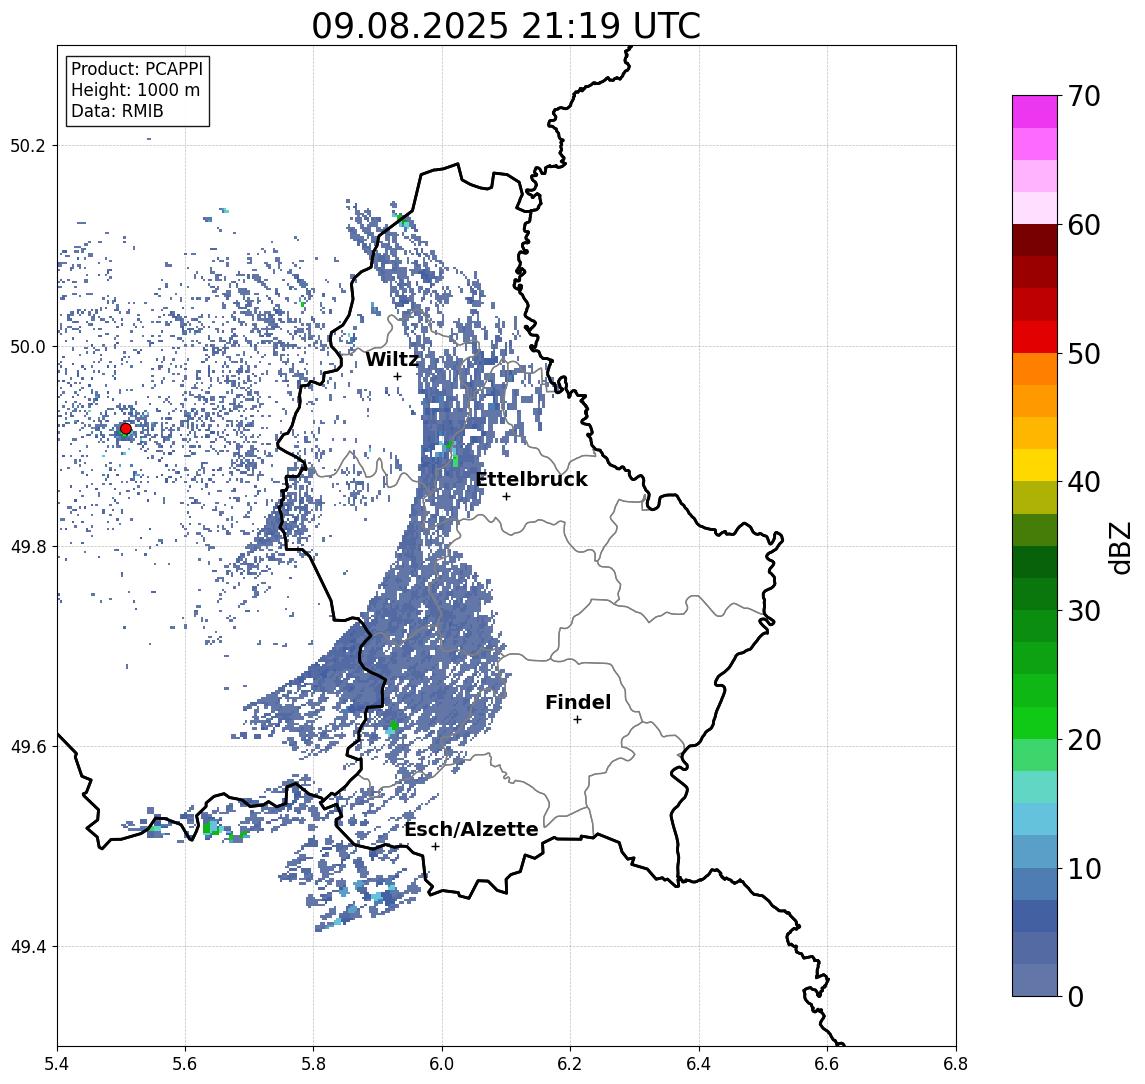Click the dark maroon colorbar segment below 60
Screen dimensions: 1145x1084
(1035, 240)
